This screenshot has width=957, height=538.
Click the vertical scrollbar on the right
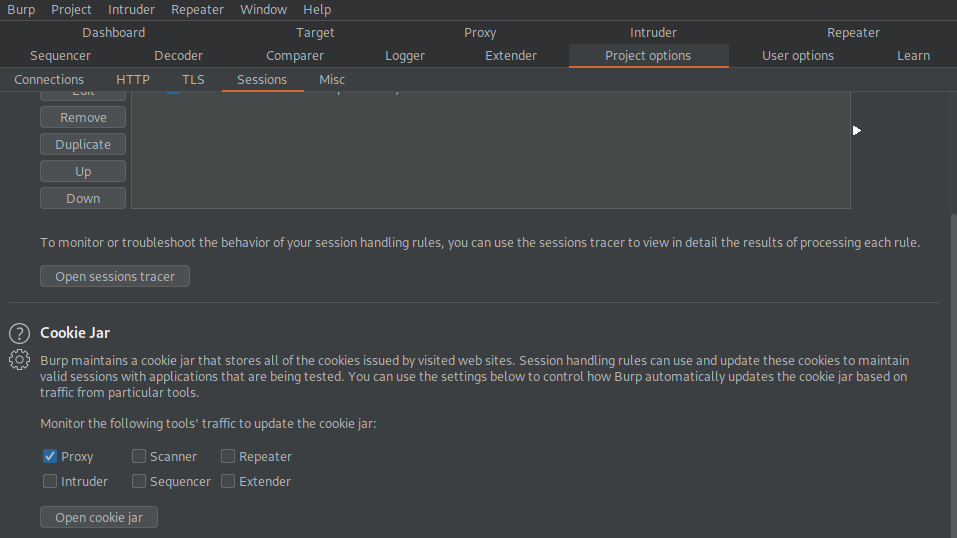click(x=950, y=370)
